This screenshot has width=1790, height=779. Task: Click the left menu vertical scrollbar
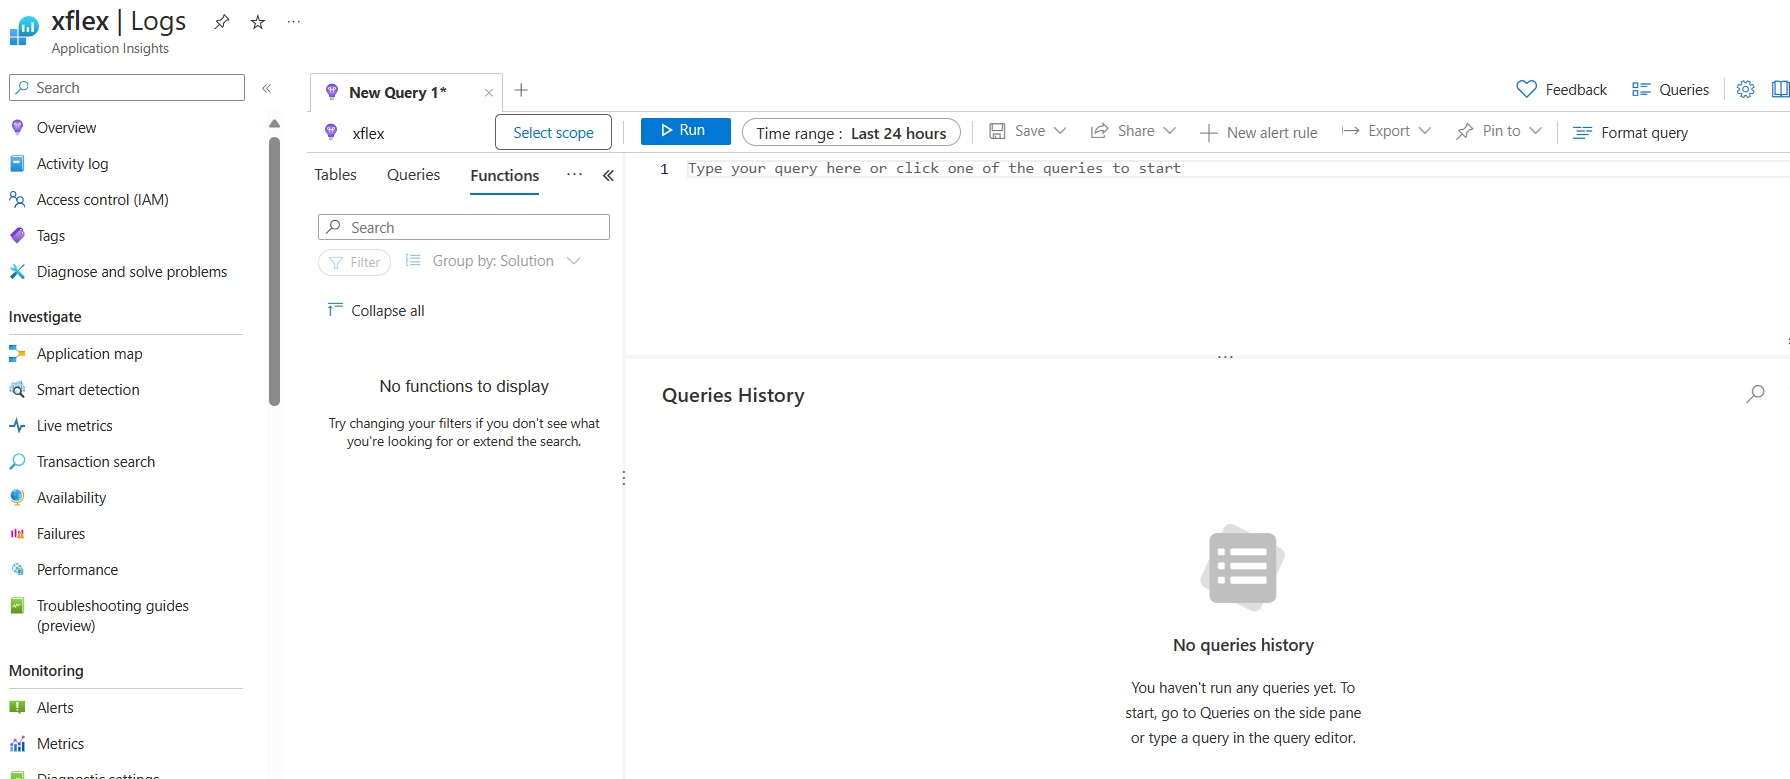[x=274, y=270]
